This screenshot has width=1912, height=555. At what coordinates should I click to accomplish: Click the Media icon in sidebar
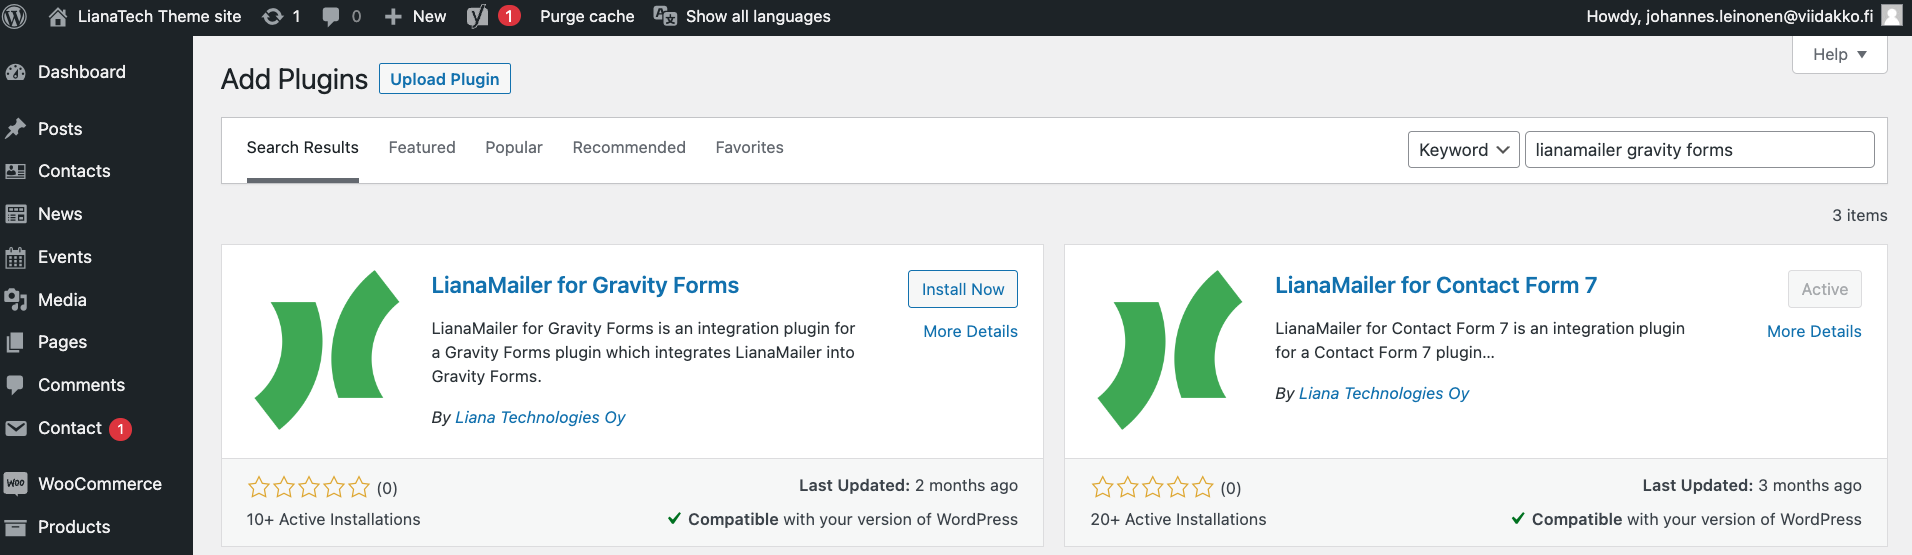click(x=15, y=300)
